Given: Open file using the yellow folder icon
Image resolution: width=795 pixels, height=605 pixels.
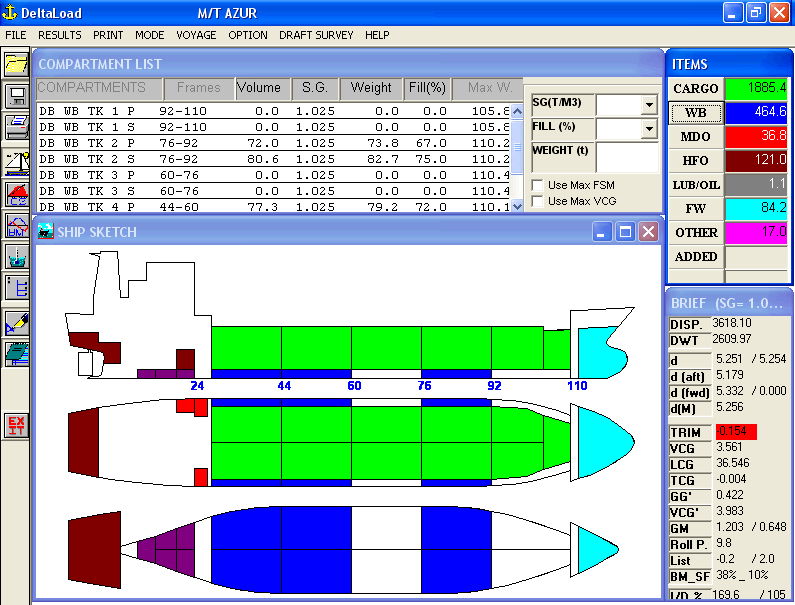Looking at the screenshot, I should (16, 64).
